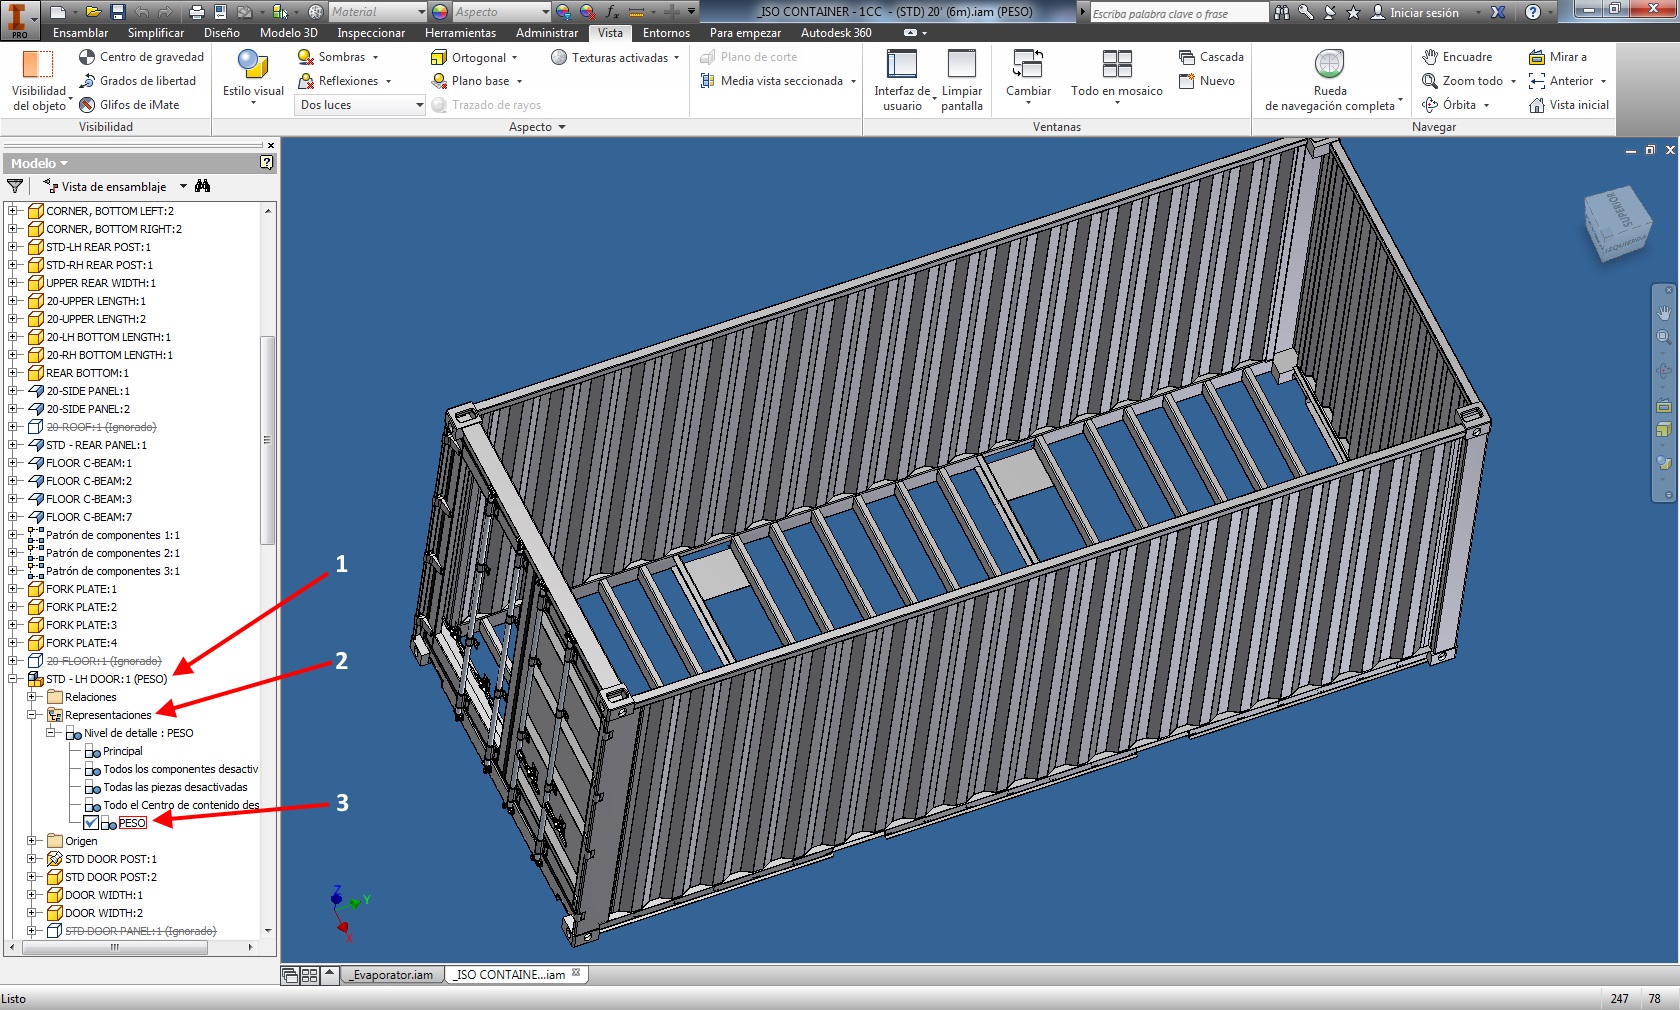Click the browser help question mark

(266, 162)
